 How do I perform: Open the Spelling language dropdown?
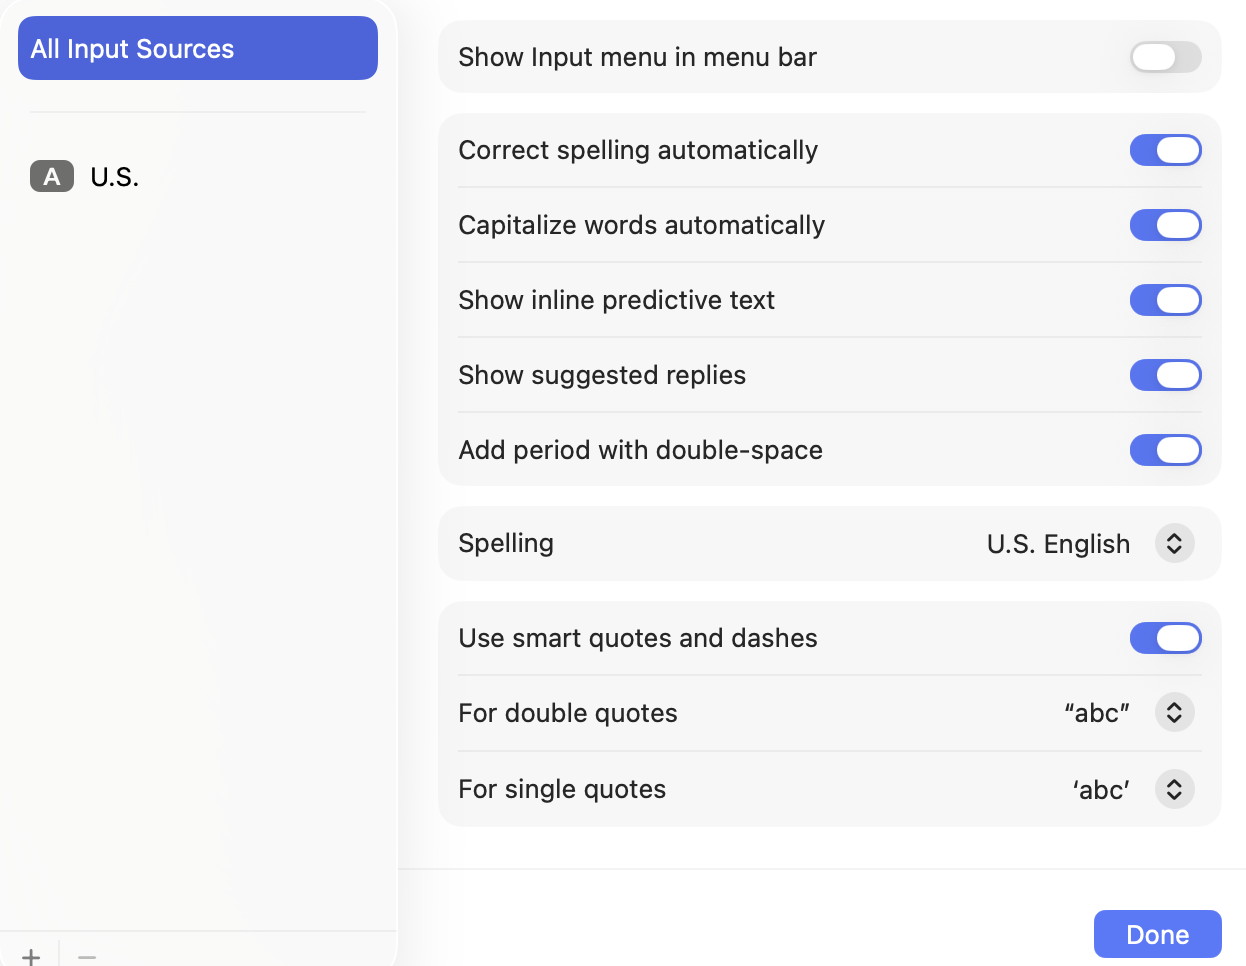coord(1175,543)
